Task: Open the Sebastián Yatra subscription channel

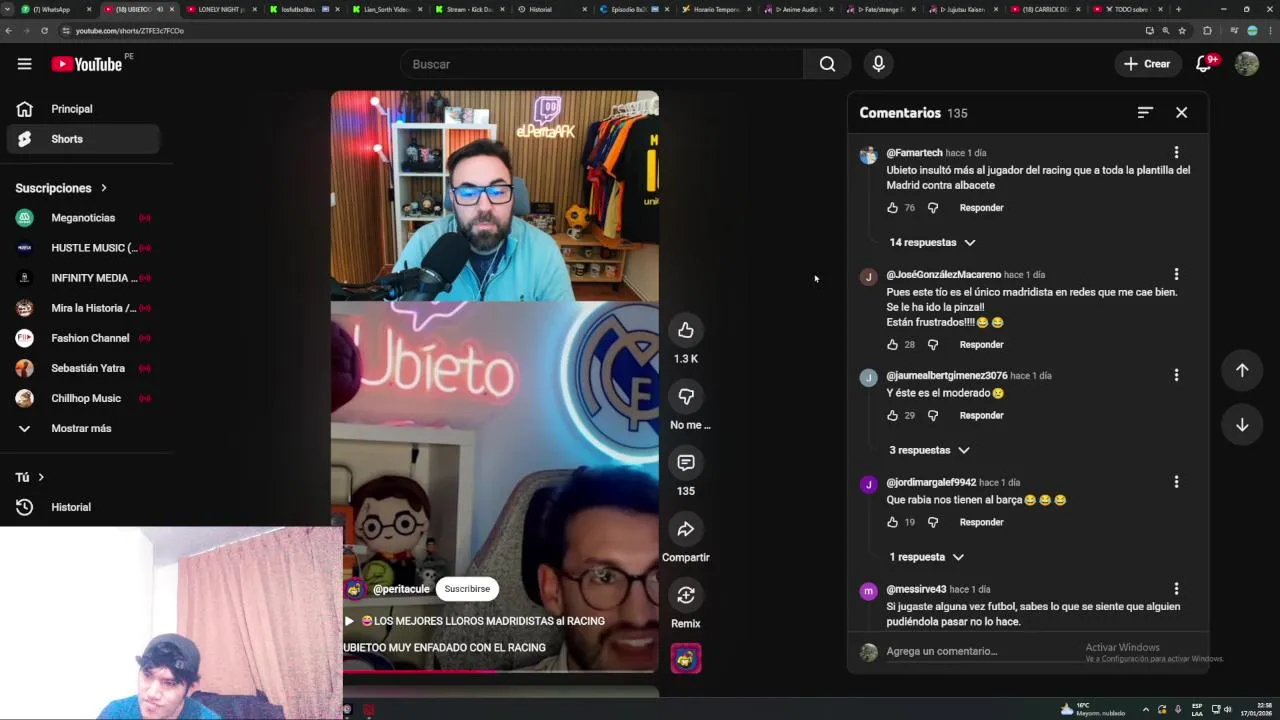Action: [83, 368]
